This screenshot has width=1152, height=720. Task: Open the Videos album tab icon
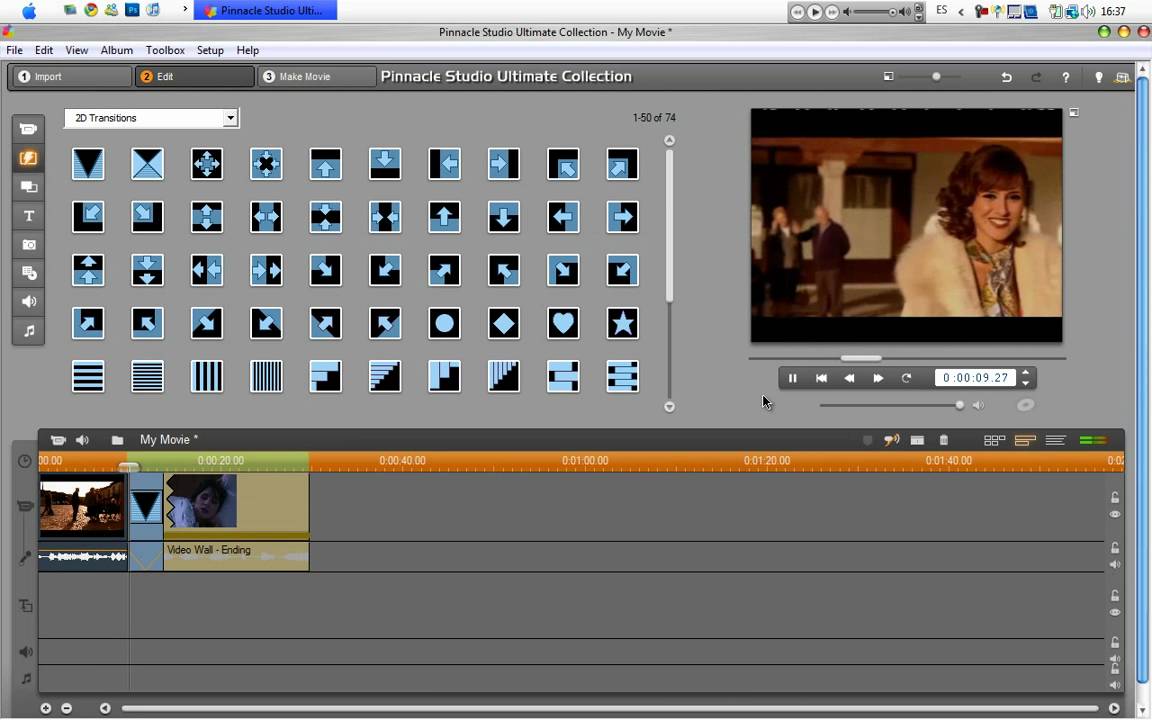[29, 129]
